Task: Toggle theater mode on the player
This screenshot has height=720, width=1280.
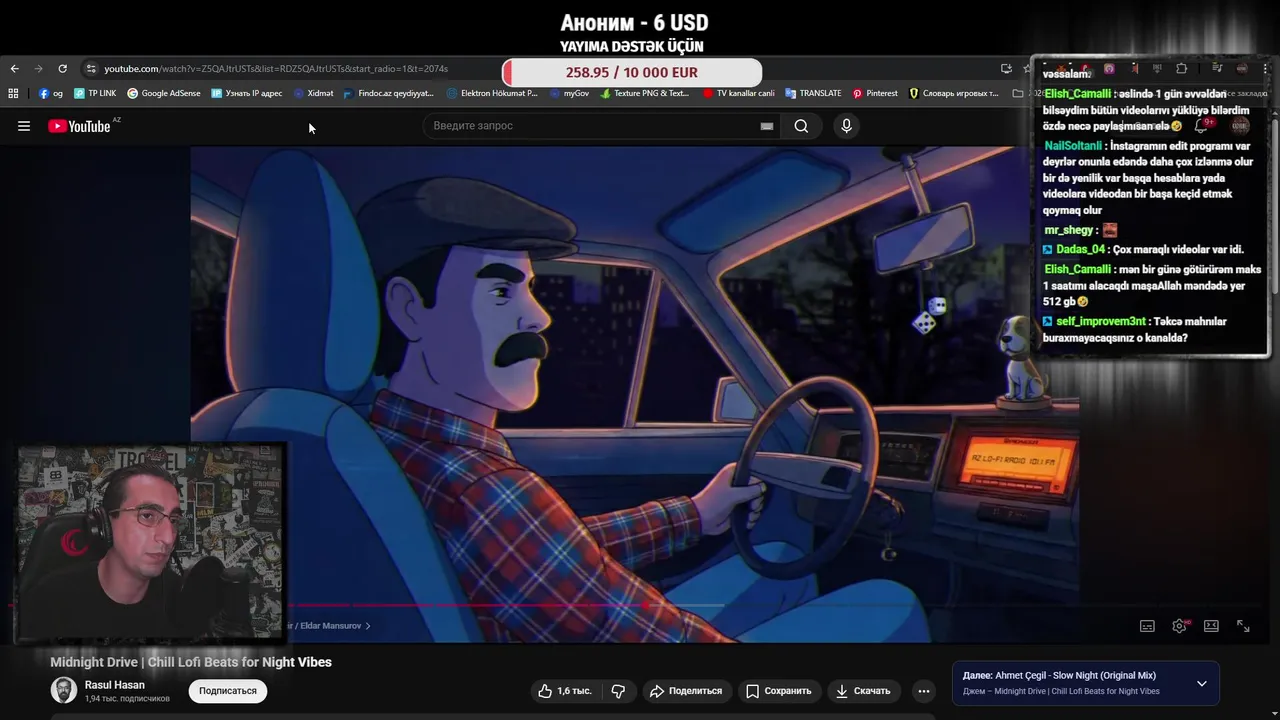Action: tap(1211, 626)
